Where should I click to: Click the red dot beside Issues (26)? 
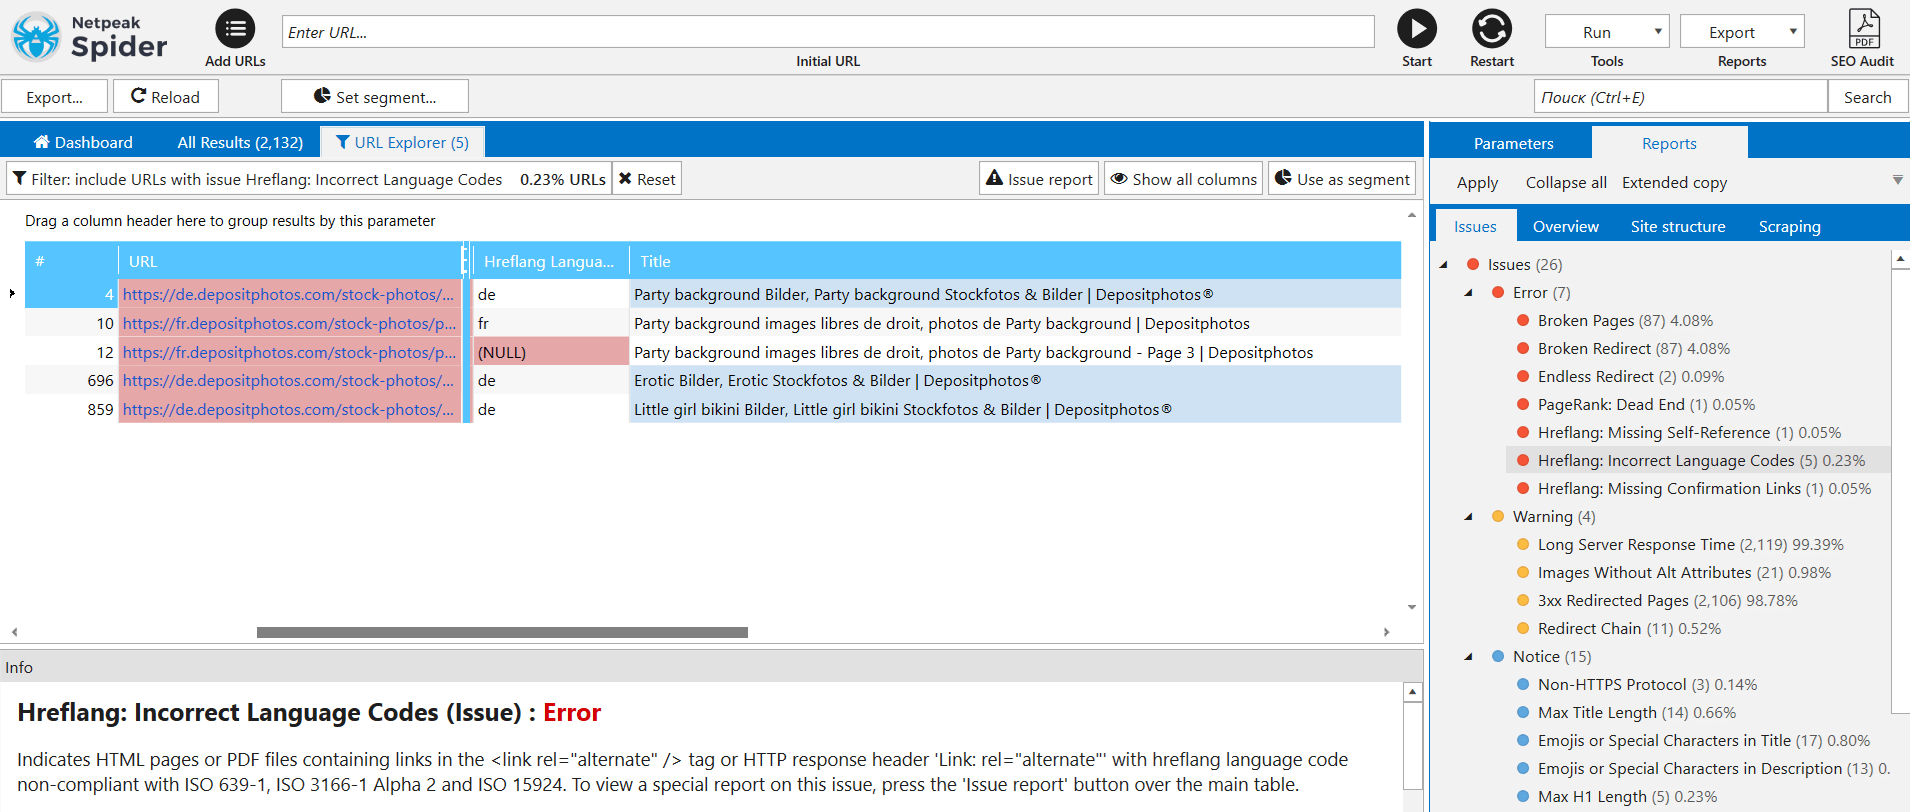[x=1473, y=265]
